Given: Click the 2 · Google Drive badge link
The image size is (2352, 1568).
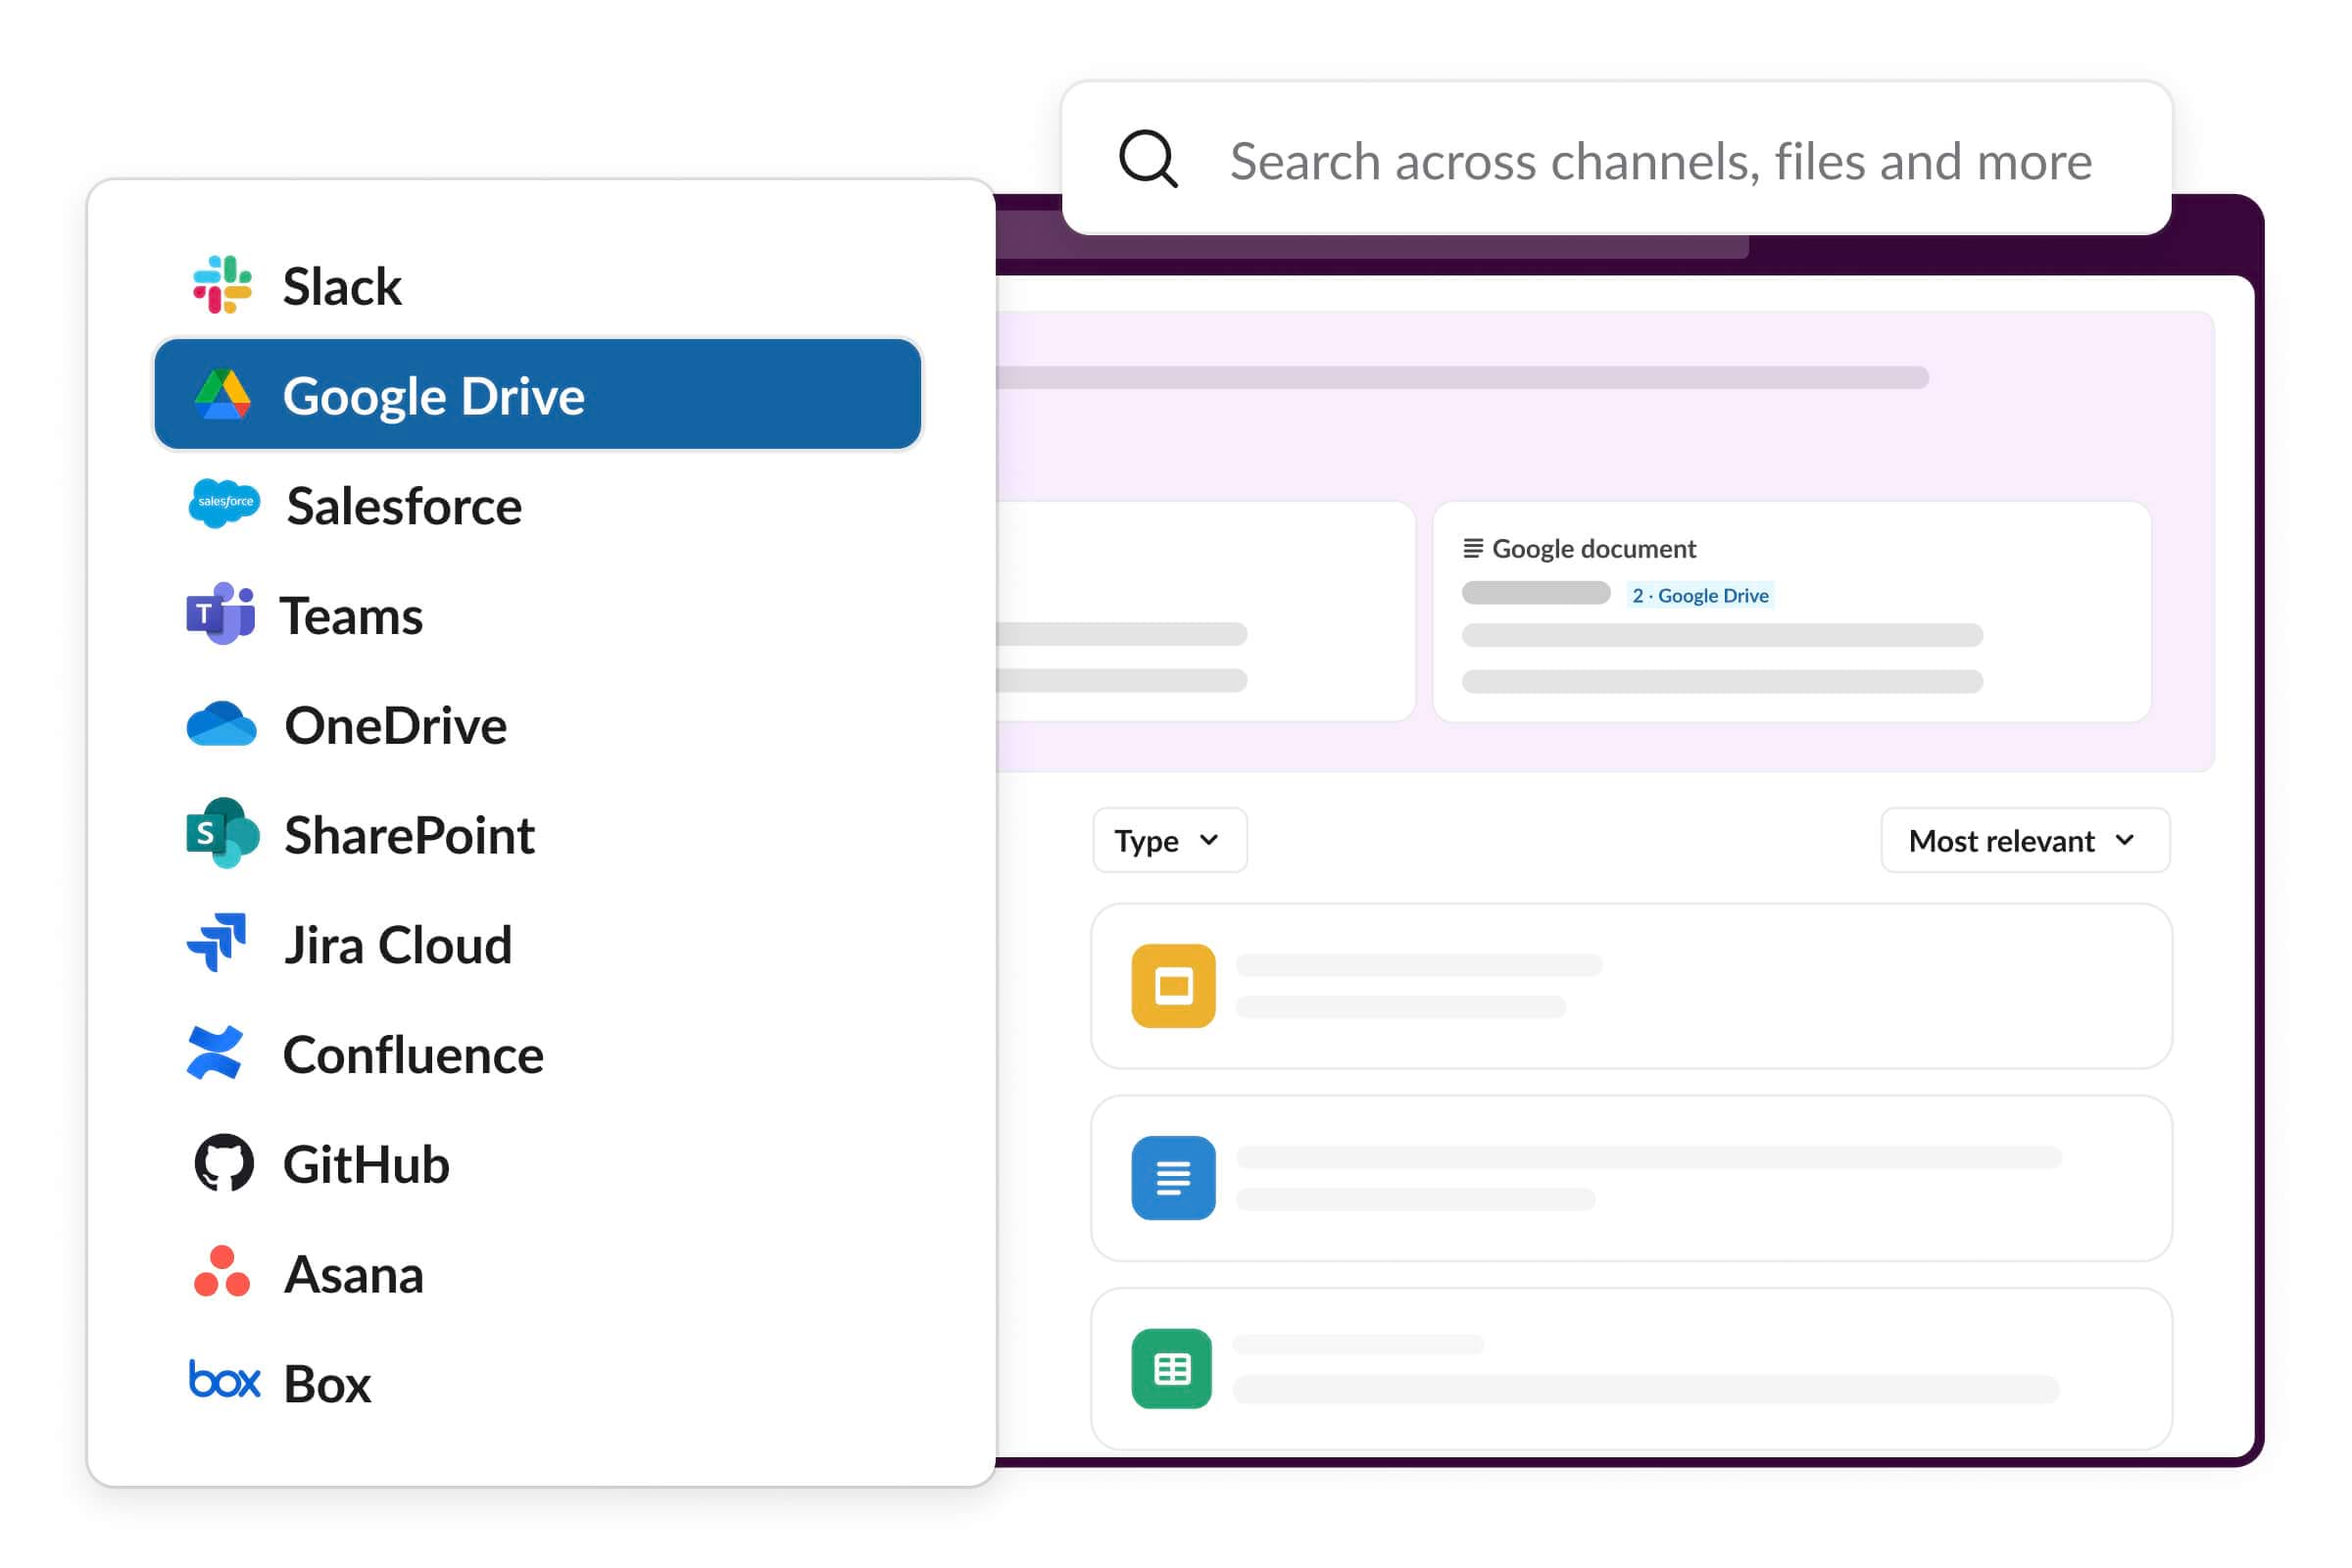Looking at the screenshot, I should coord(1700,594).
